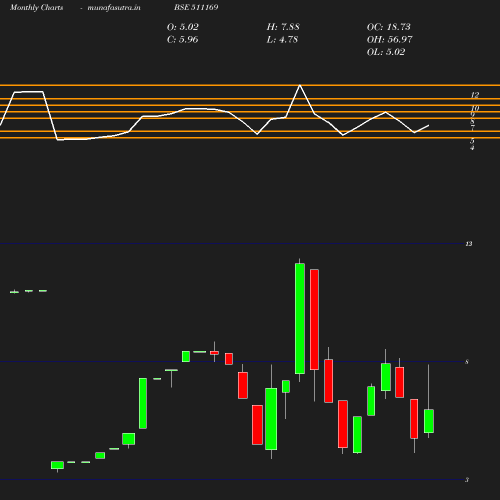Click the 'OL: 5.02' value
500x500 pixels.
pyautogui.click(x=386, y=52)
